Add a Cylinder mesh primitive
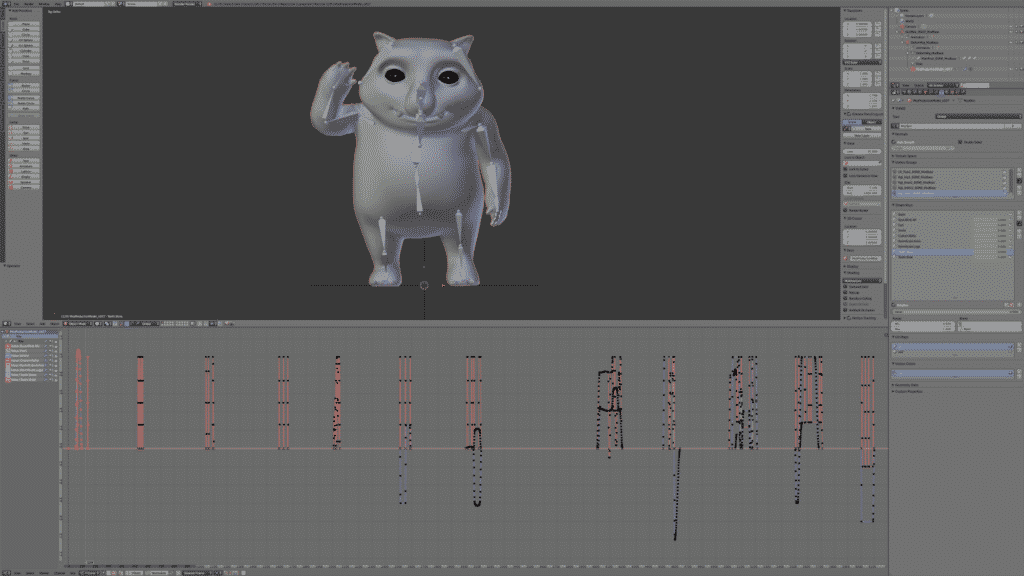1024x576 pixels. [x=25, y=51]
